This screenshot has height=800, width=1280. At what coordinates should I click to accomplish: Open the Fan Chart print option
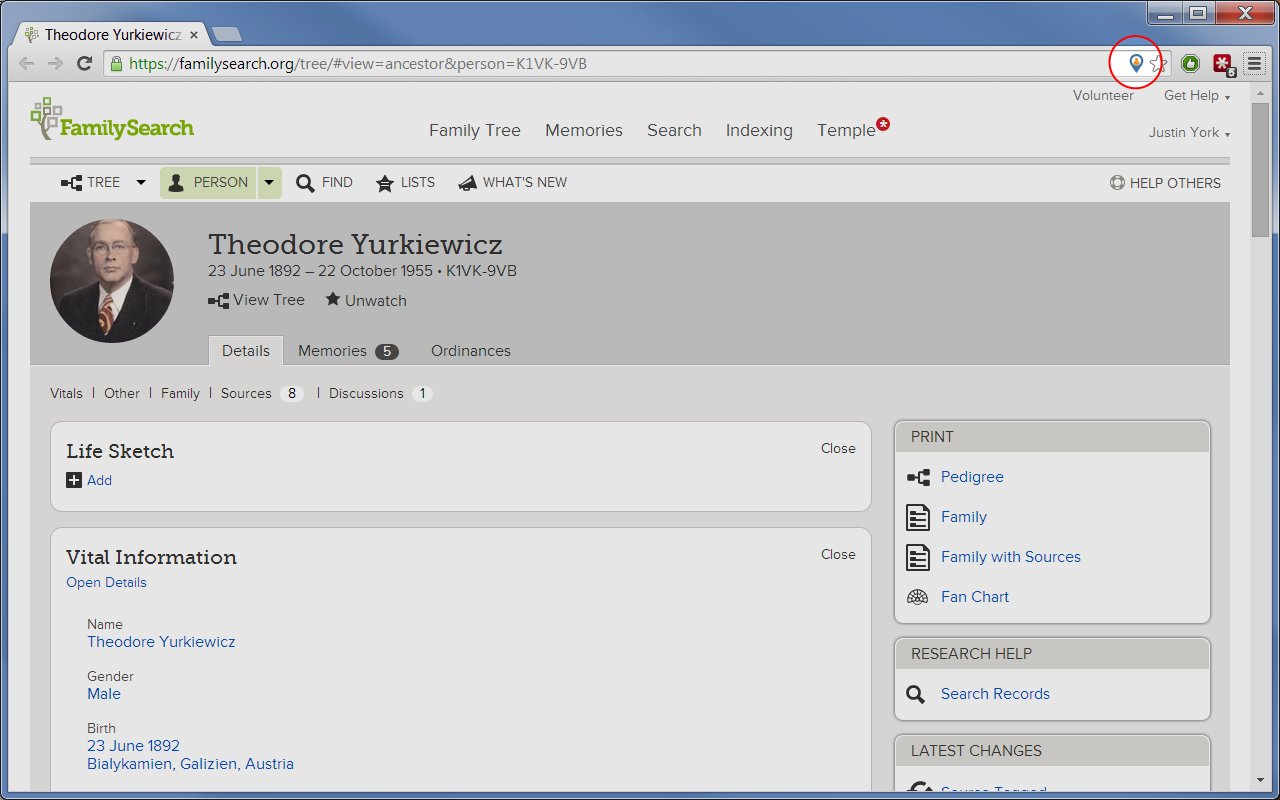click(x=975, y=597)
